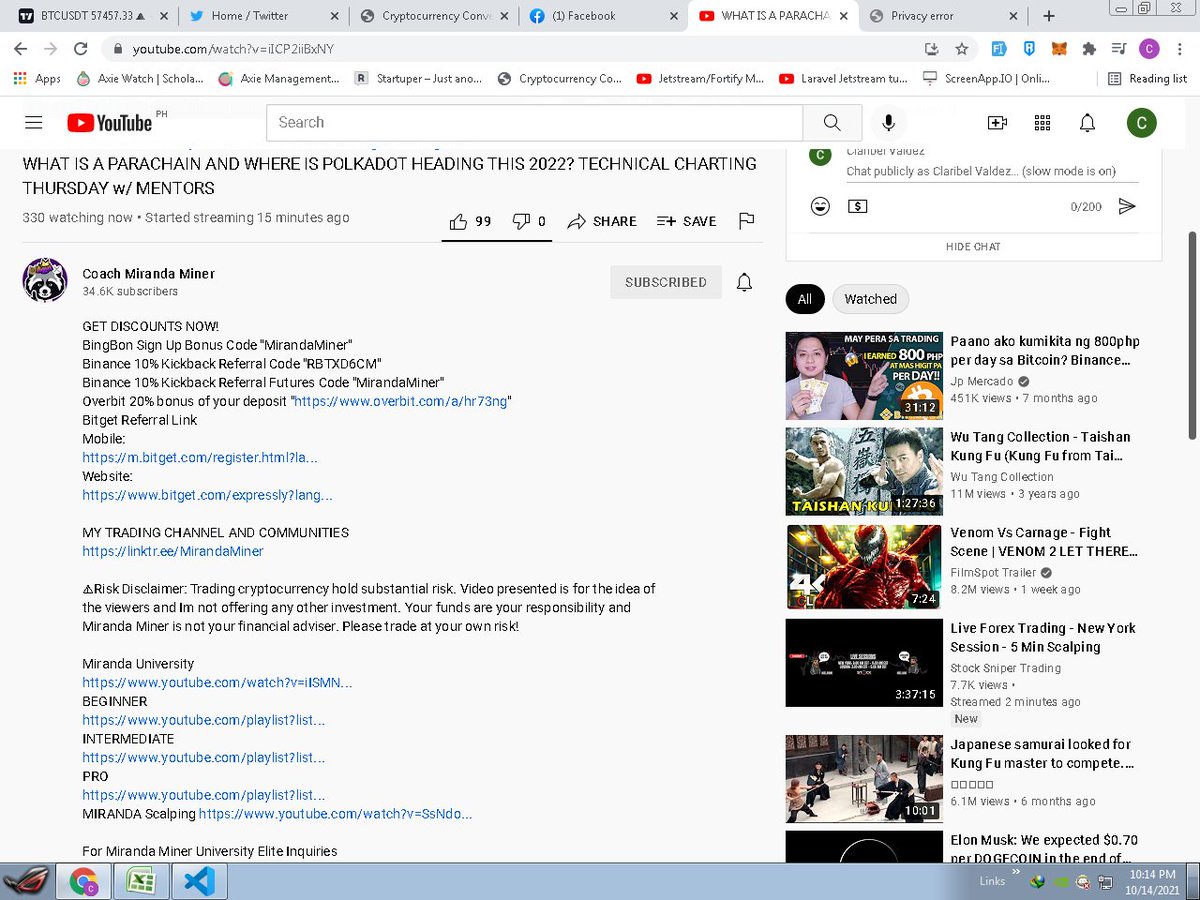Open the overbit.com referral link
Screen dimensions: 1200x900
coord(400,401)
